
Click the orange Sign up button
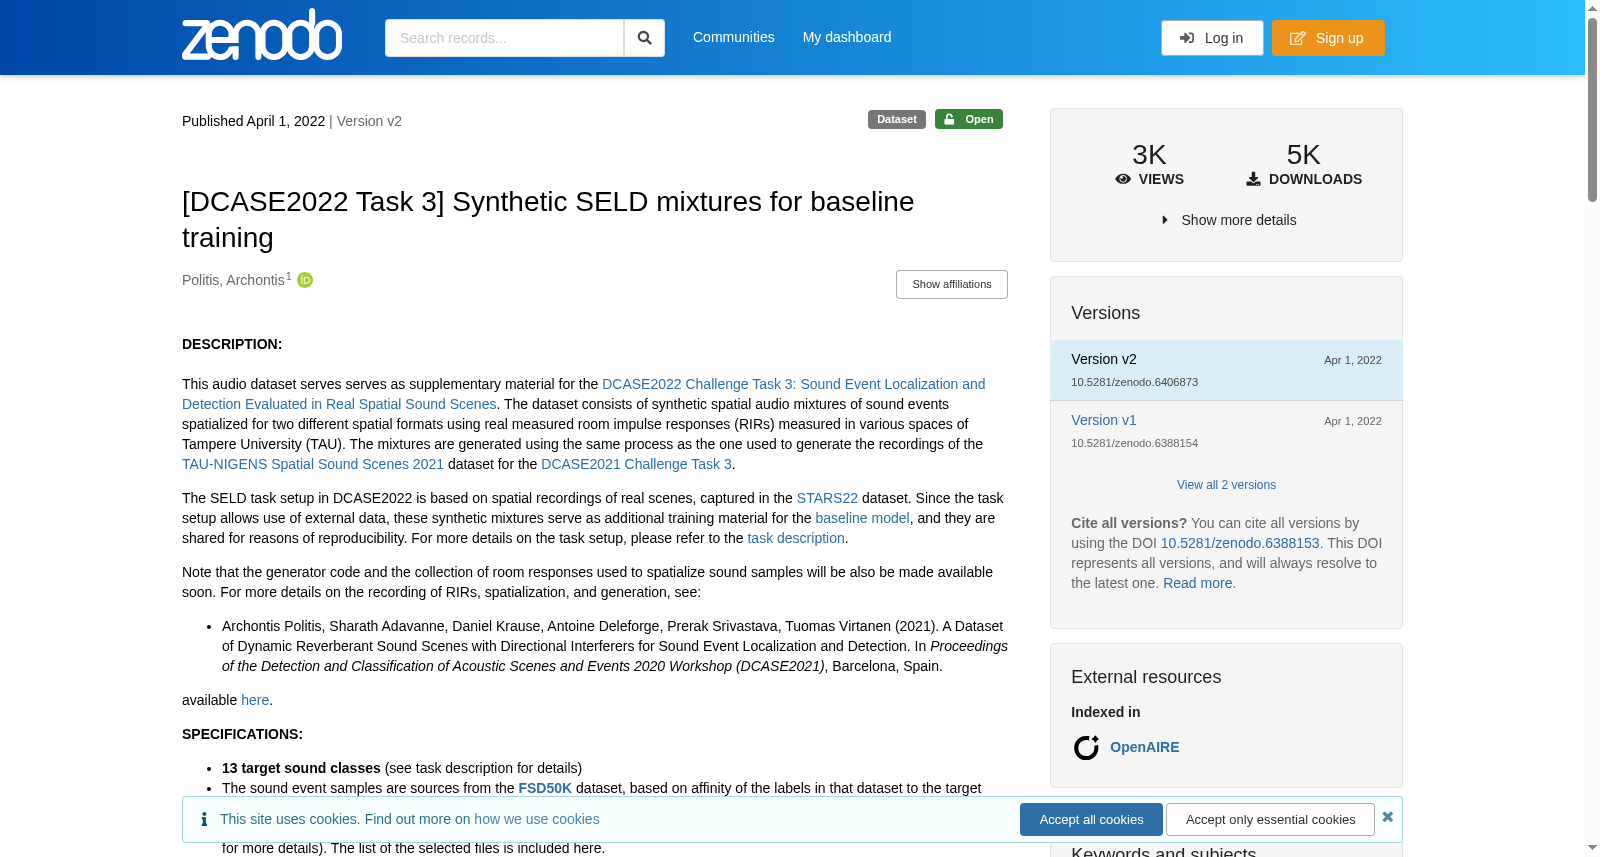(x=1328, y=38)
